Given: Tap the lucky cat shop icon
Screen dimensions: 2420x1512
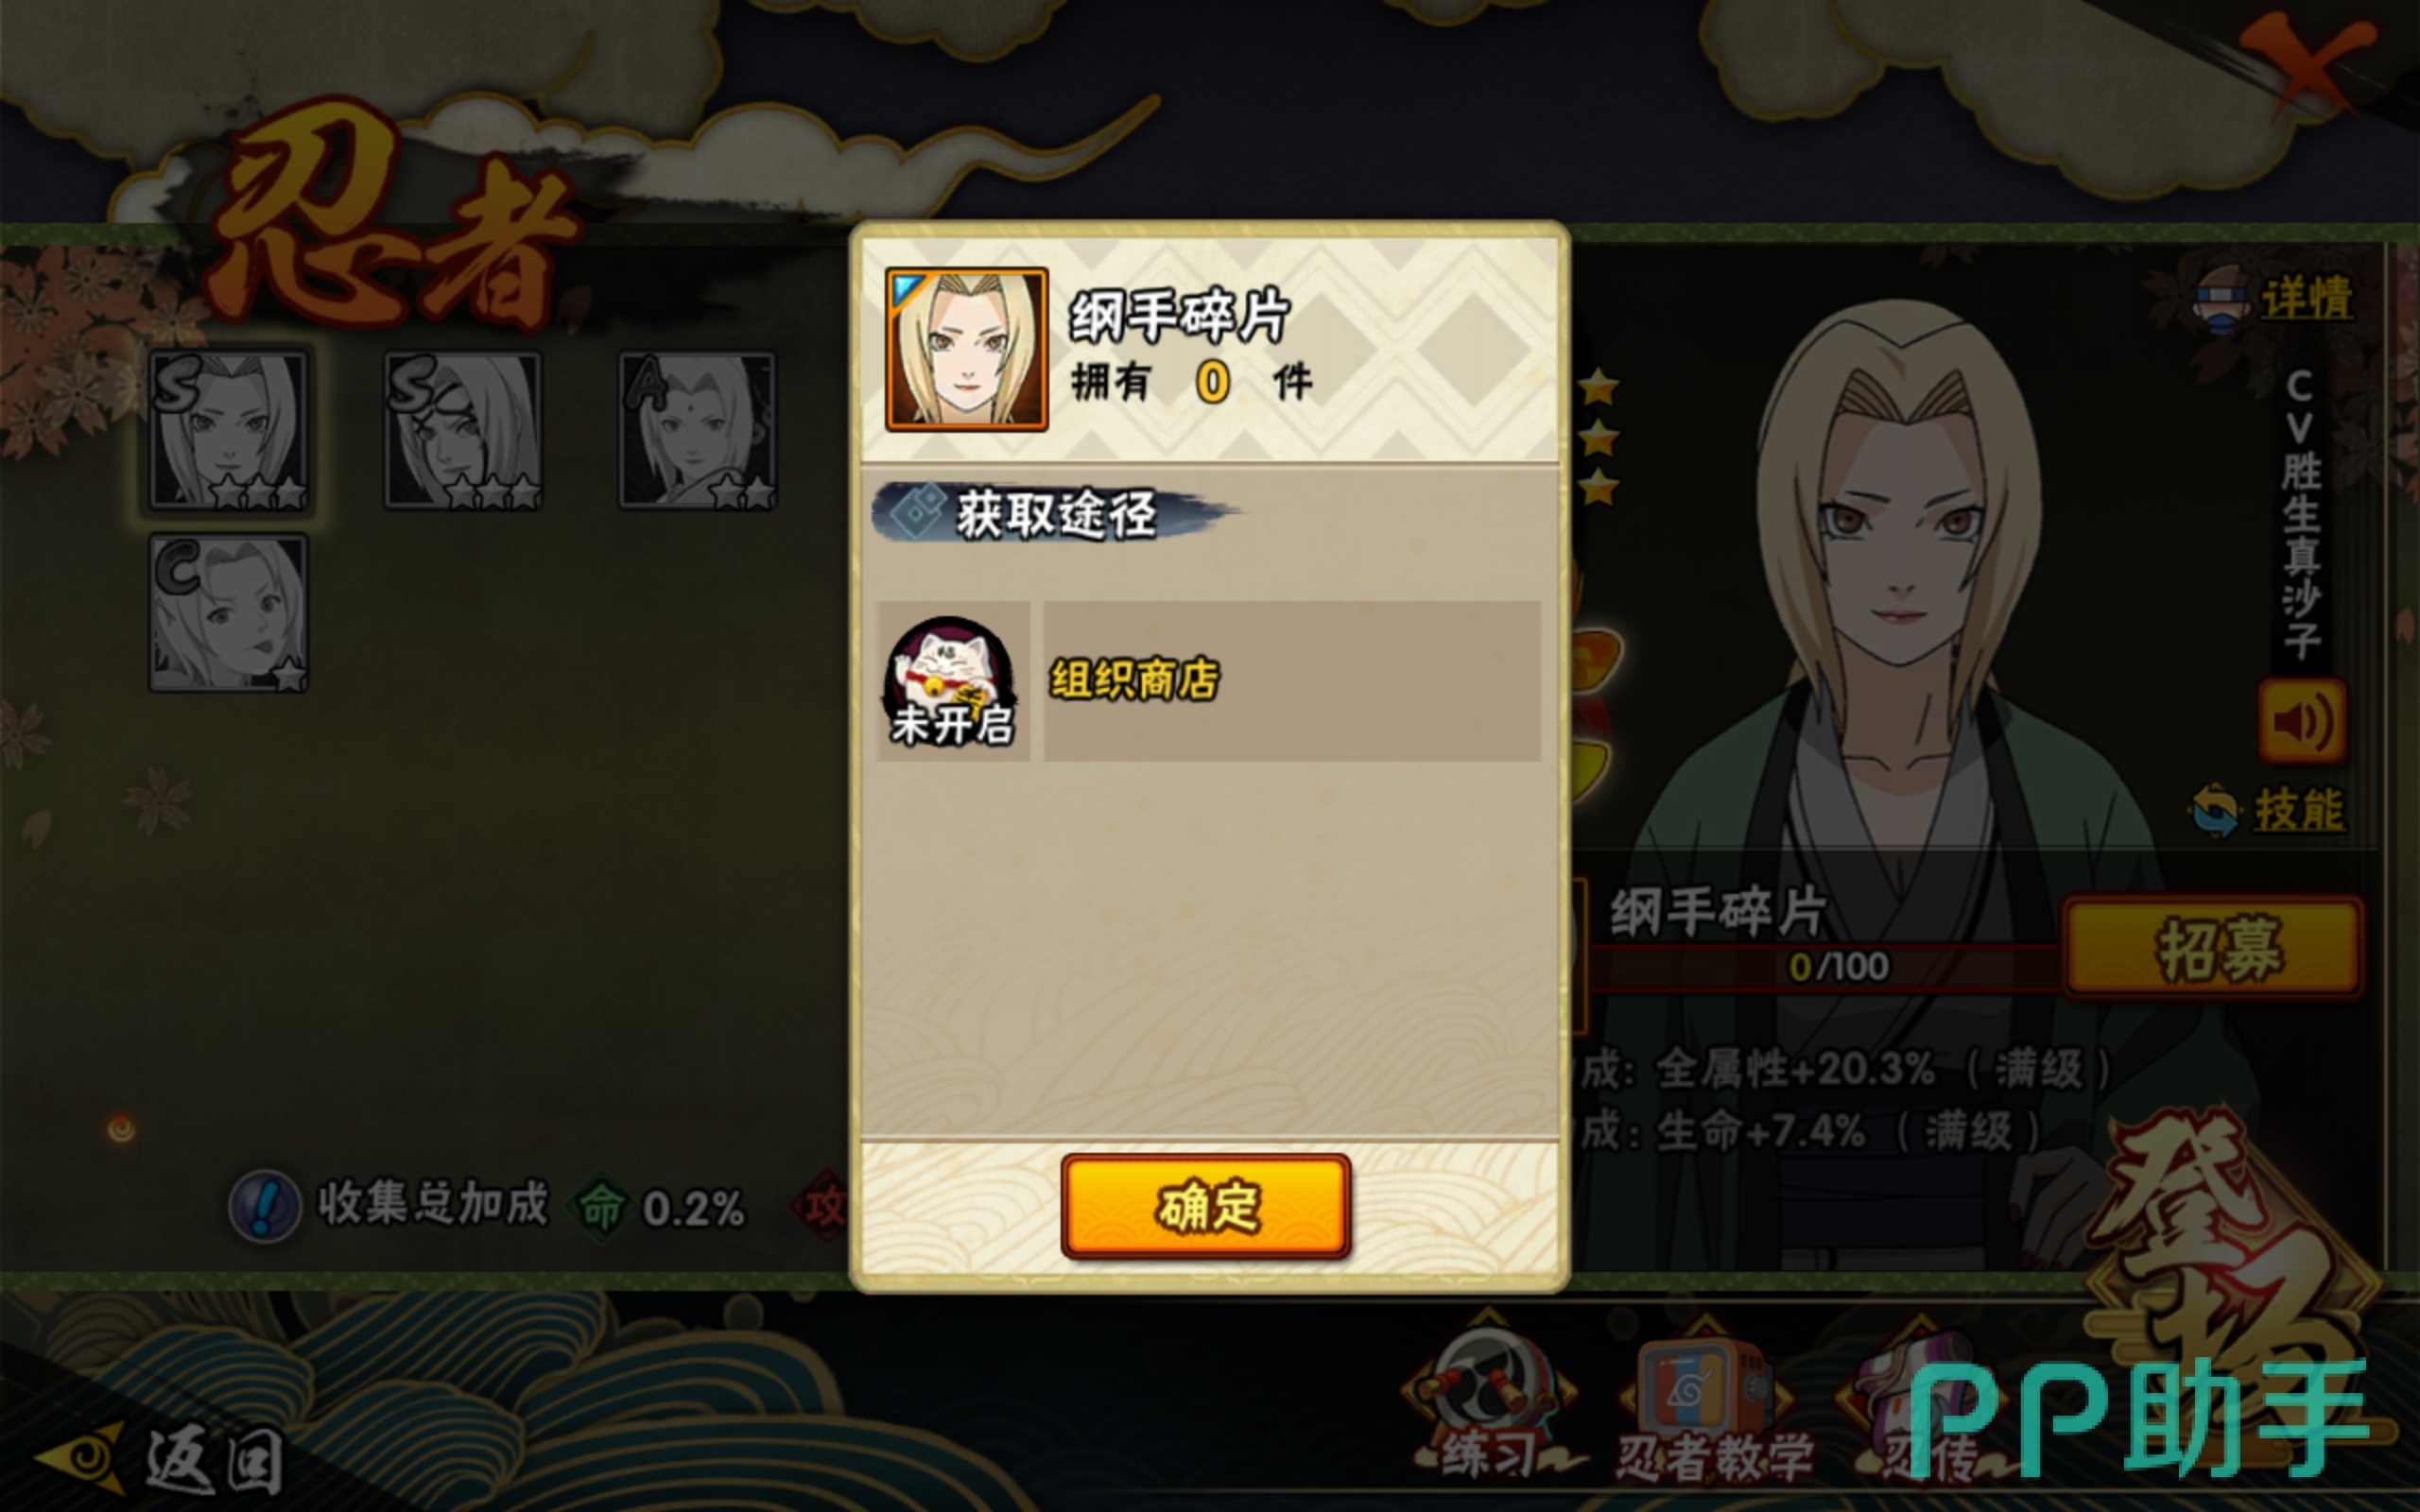Looking at the screenshot, I should point(952,680).
